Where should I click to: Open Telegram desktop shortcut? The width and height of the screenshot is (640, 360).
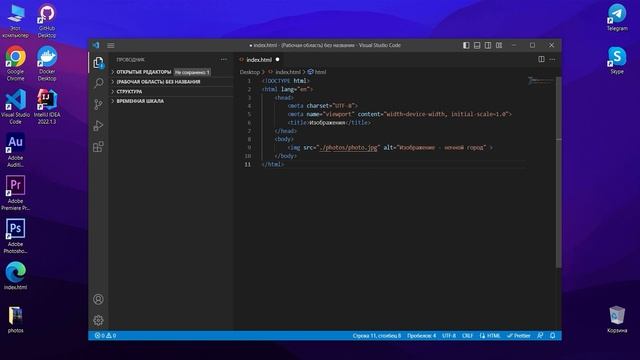point(617,18)
